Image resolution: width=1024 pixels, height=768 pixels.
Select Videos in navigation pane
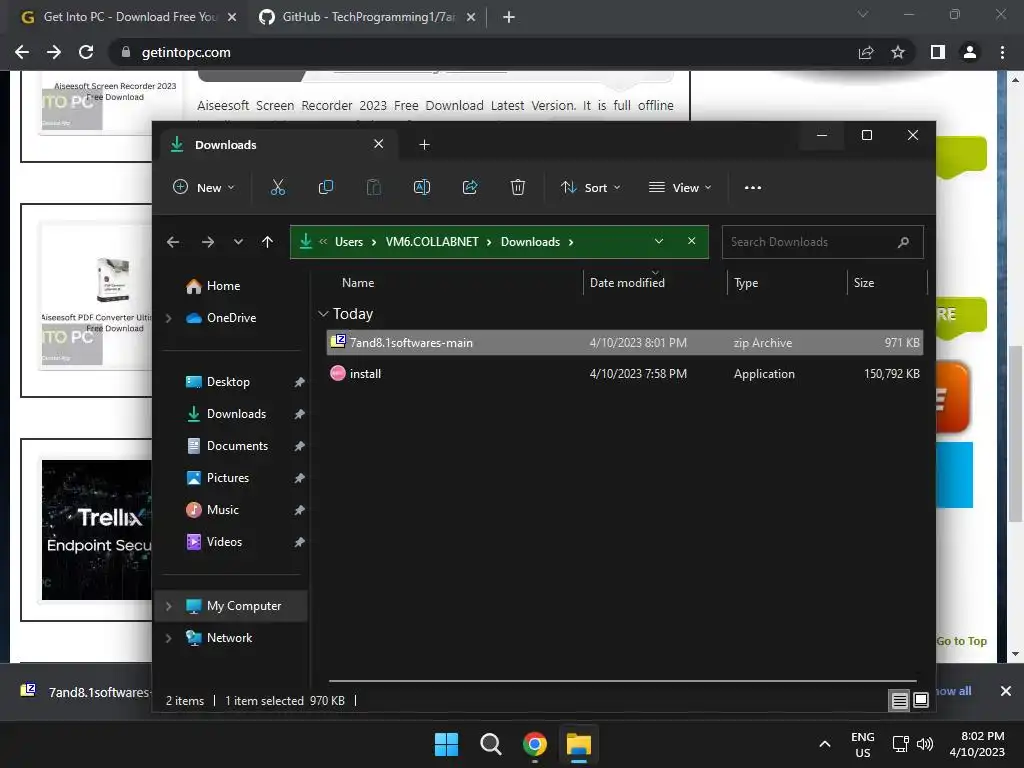tap(224, 542)
